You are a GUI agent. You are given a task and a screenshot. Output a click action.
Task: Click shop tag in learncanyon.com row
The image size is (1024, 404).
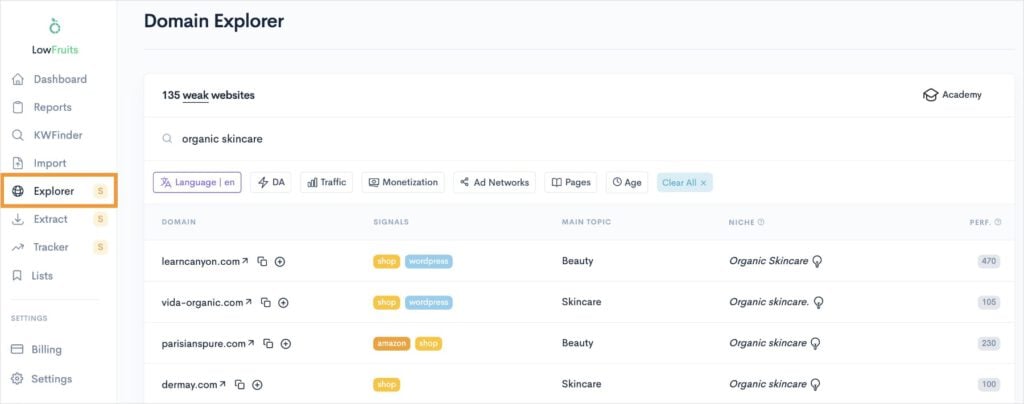tap(387, 262)
